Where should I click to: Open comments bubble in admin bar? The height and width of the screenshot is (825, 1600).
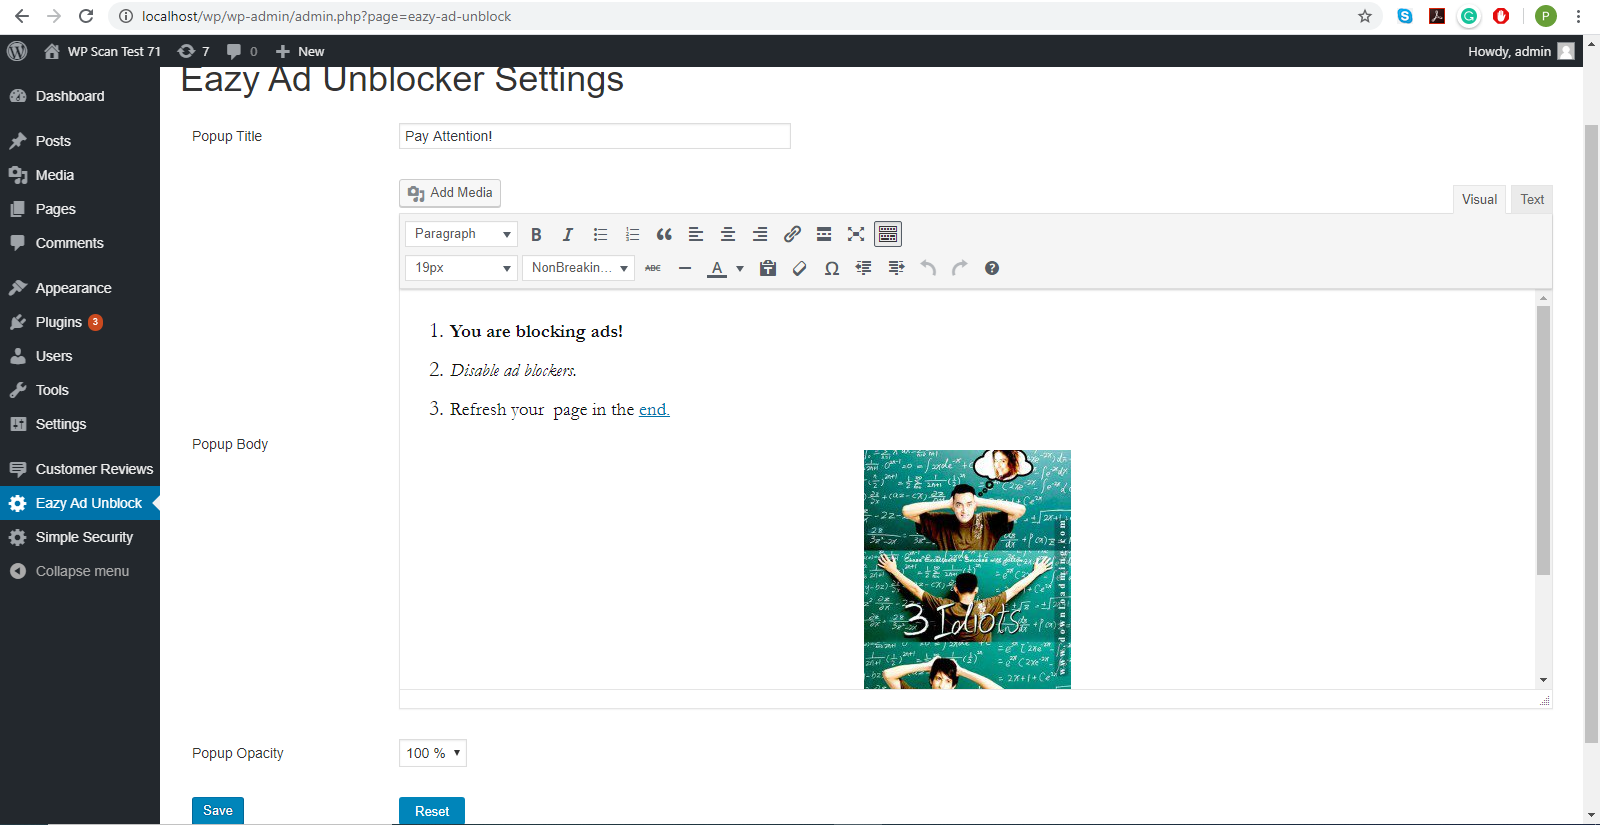(241, 51)
